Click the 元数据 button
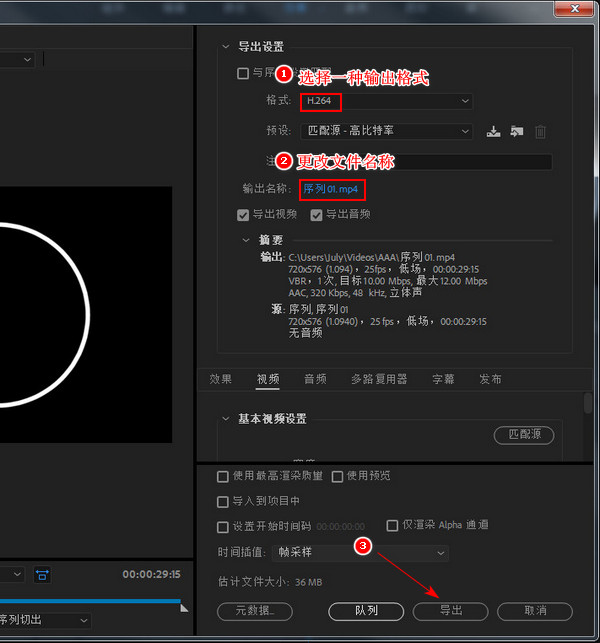The width and height of the screenshot is (600, 643). tap(255, 611)
